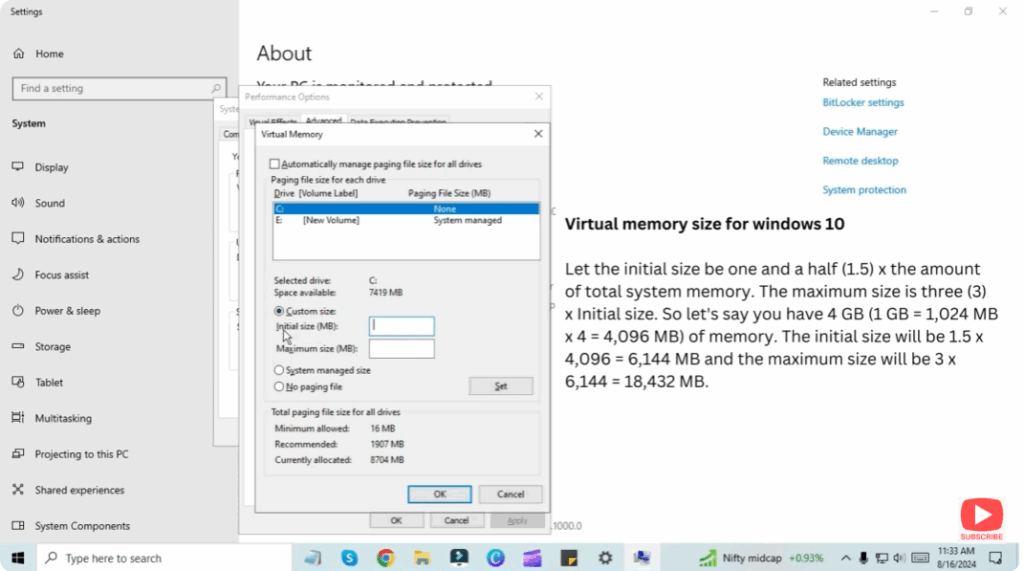Launch Google Chrome from the taskbar
The width and height of the screenshot is (1024, 571).
(x=385, y=558)
